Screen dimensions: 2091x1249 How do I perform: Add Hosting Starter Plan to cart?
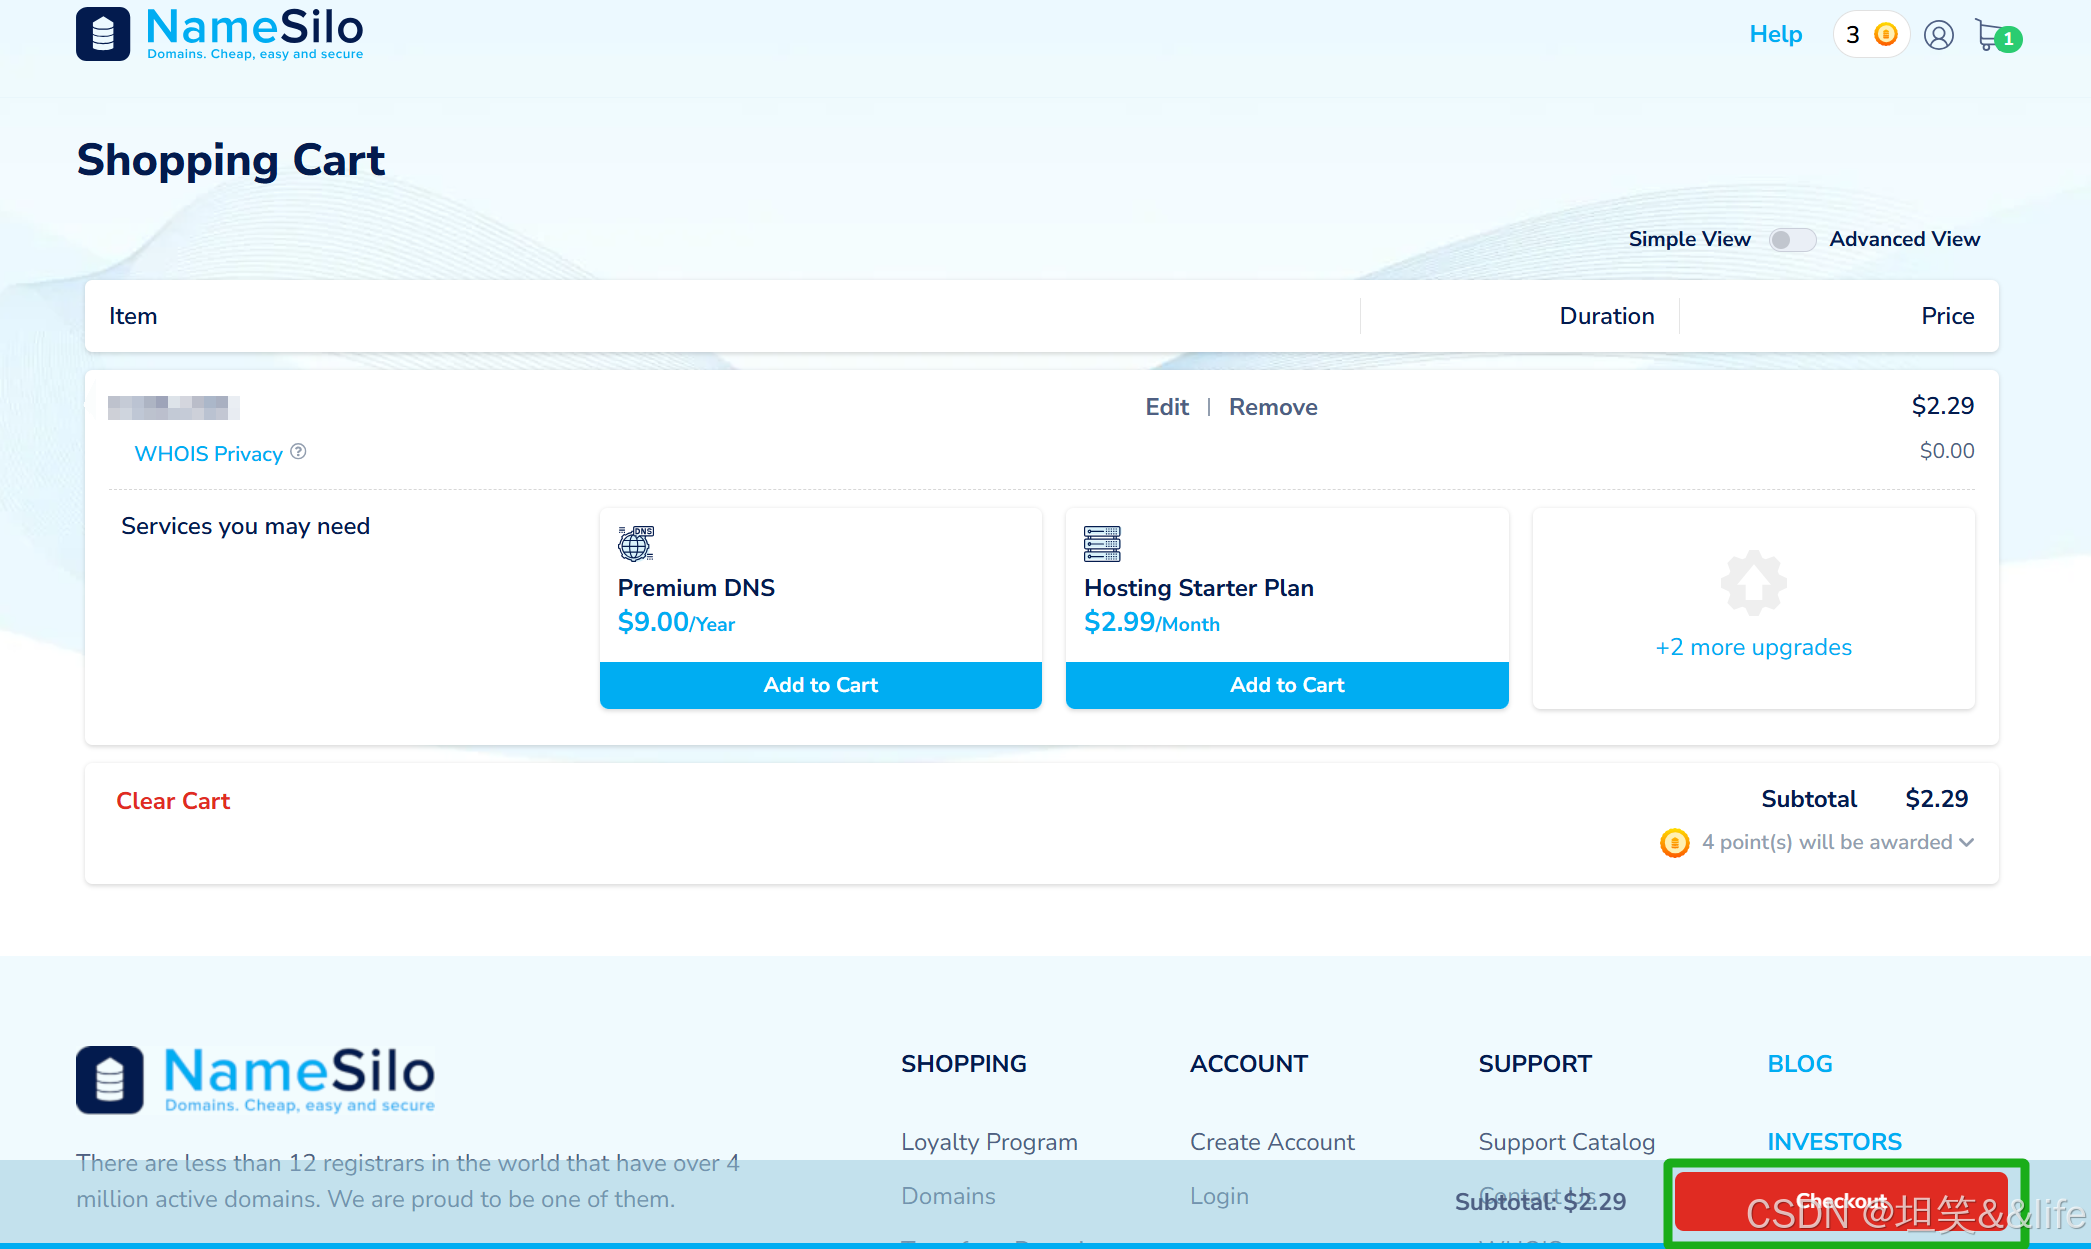click(1286, 685)
